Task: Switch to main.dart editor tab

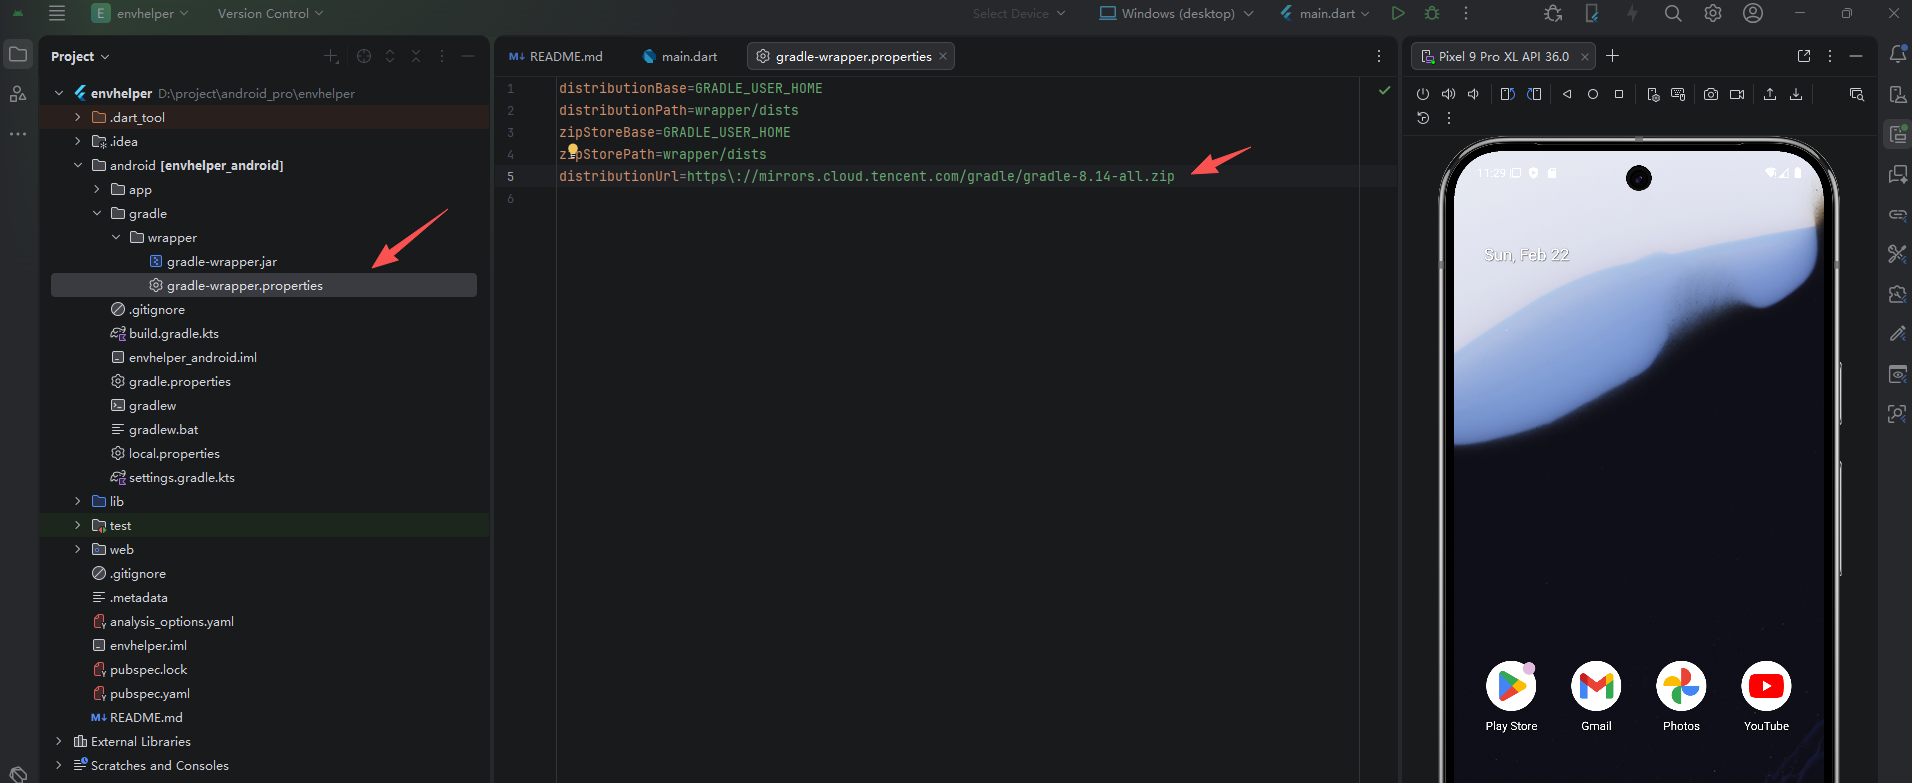Action: (680, 56)
